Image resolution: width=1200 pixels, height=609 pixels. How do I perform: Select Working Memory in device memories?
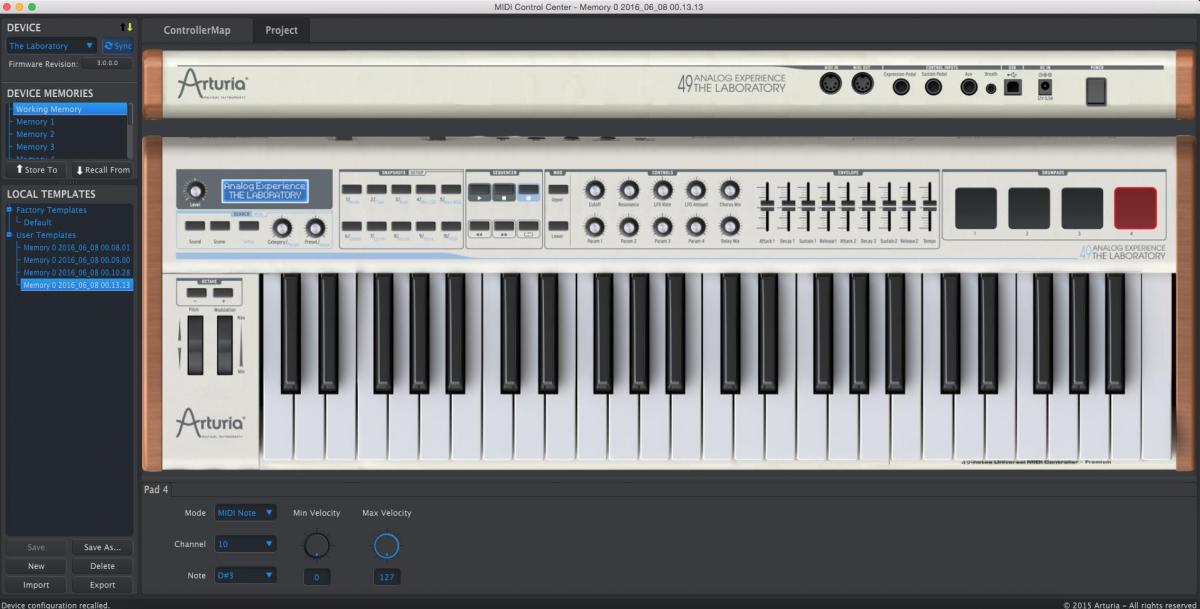tap(68, 109)
